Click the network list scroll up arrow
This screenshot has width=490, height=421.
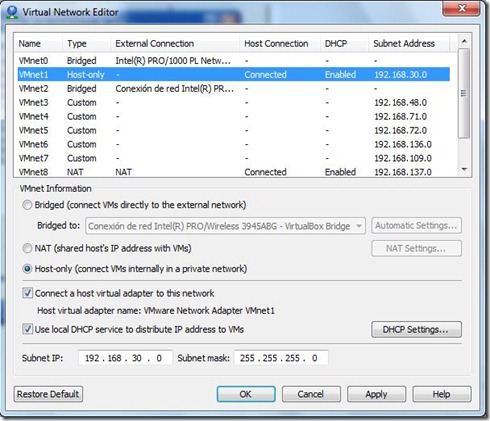(x=464, y=41)
